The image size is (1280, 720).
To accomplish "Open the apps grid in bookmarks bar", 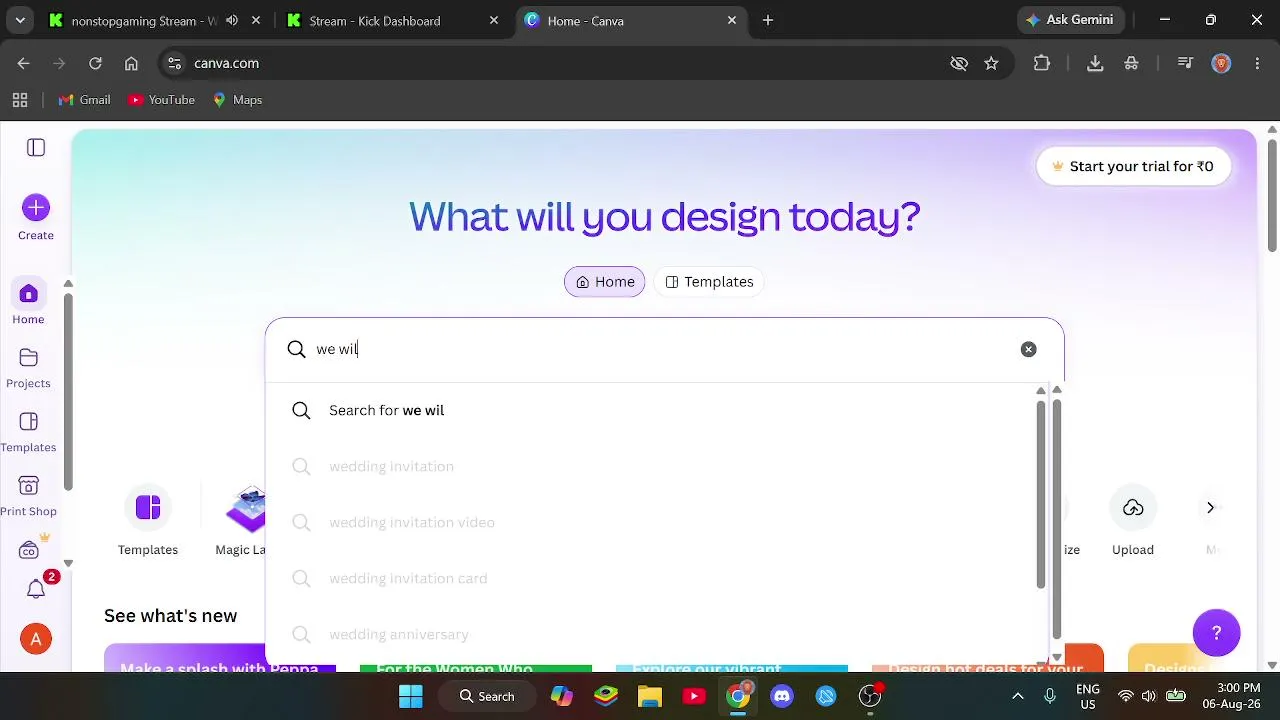I will tap(20, 100).
